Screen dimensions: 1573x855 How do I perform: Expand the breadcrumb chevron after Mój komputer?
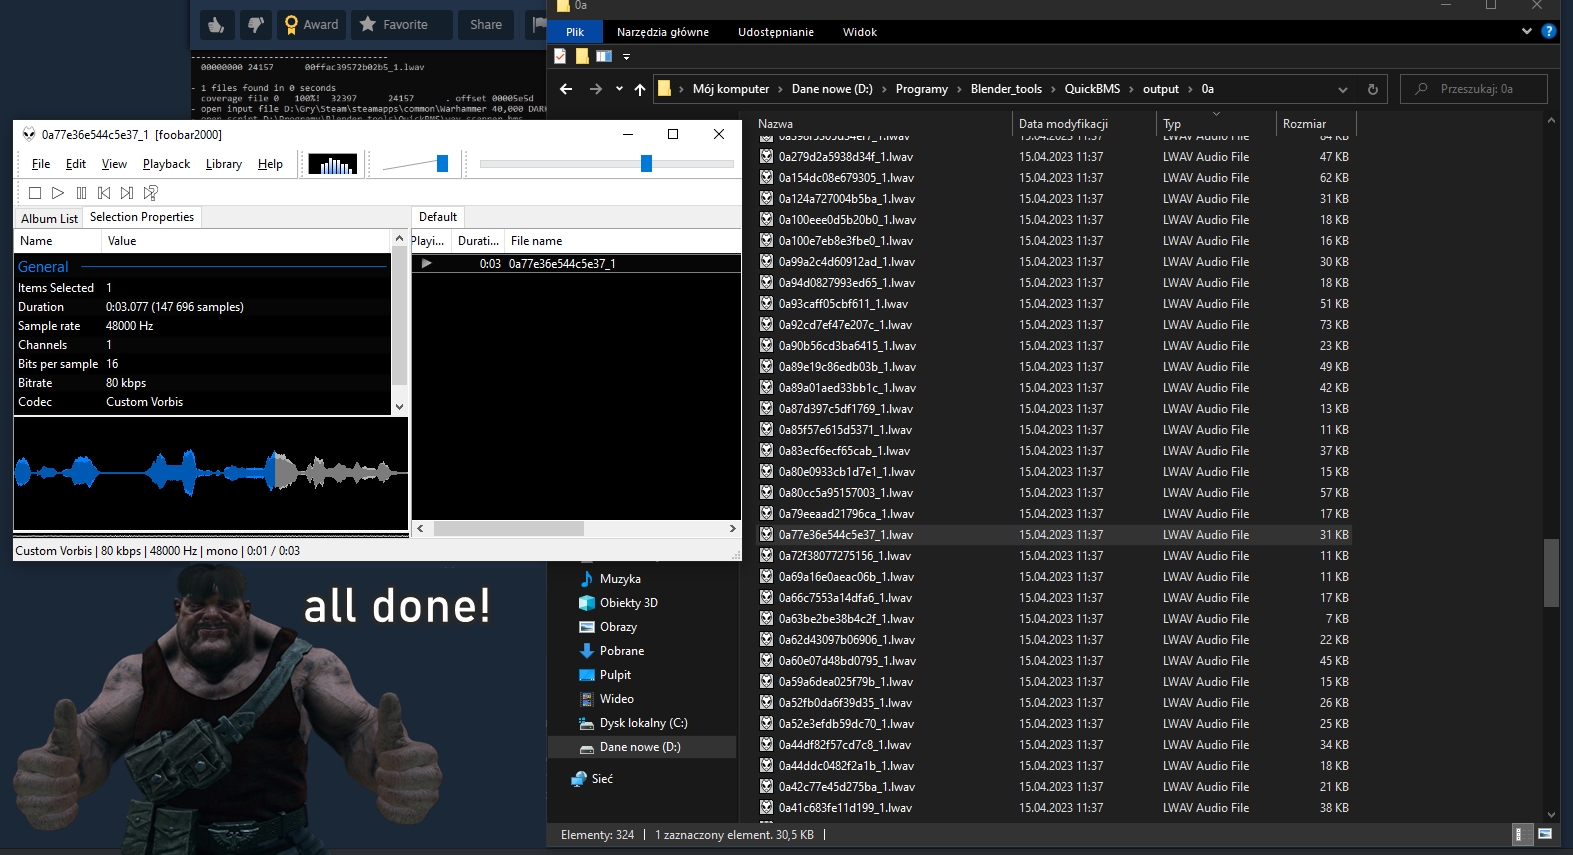[x=781, y=89]
